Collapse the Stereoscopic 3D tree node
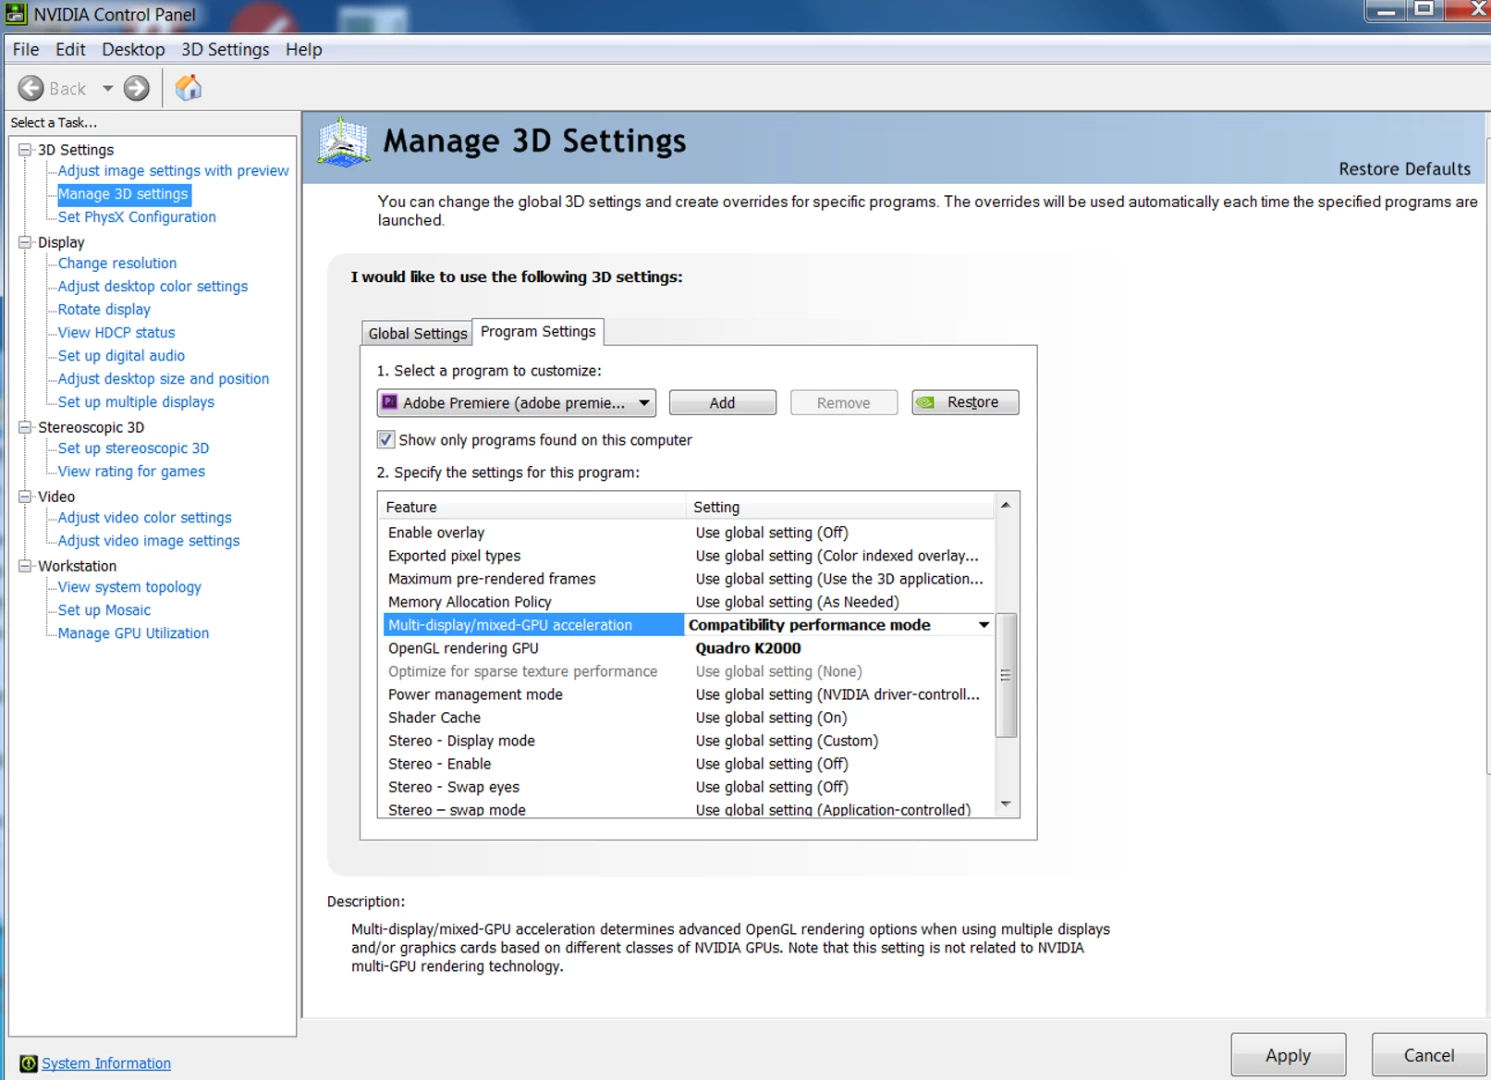Screen dimensions: 1491x1080 point(25,427)
